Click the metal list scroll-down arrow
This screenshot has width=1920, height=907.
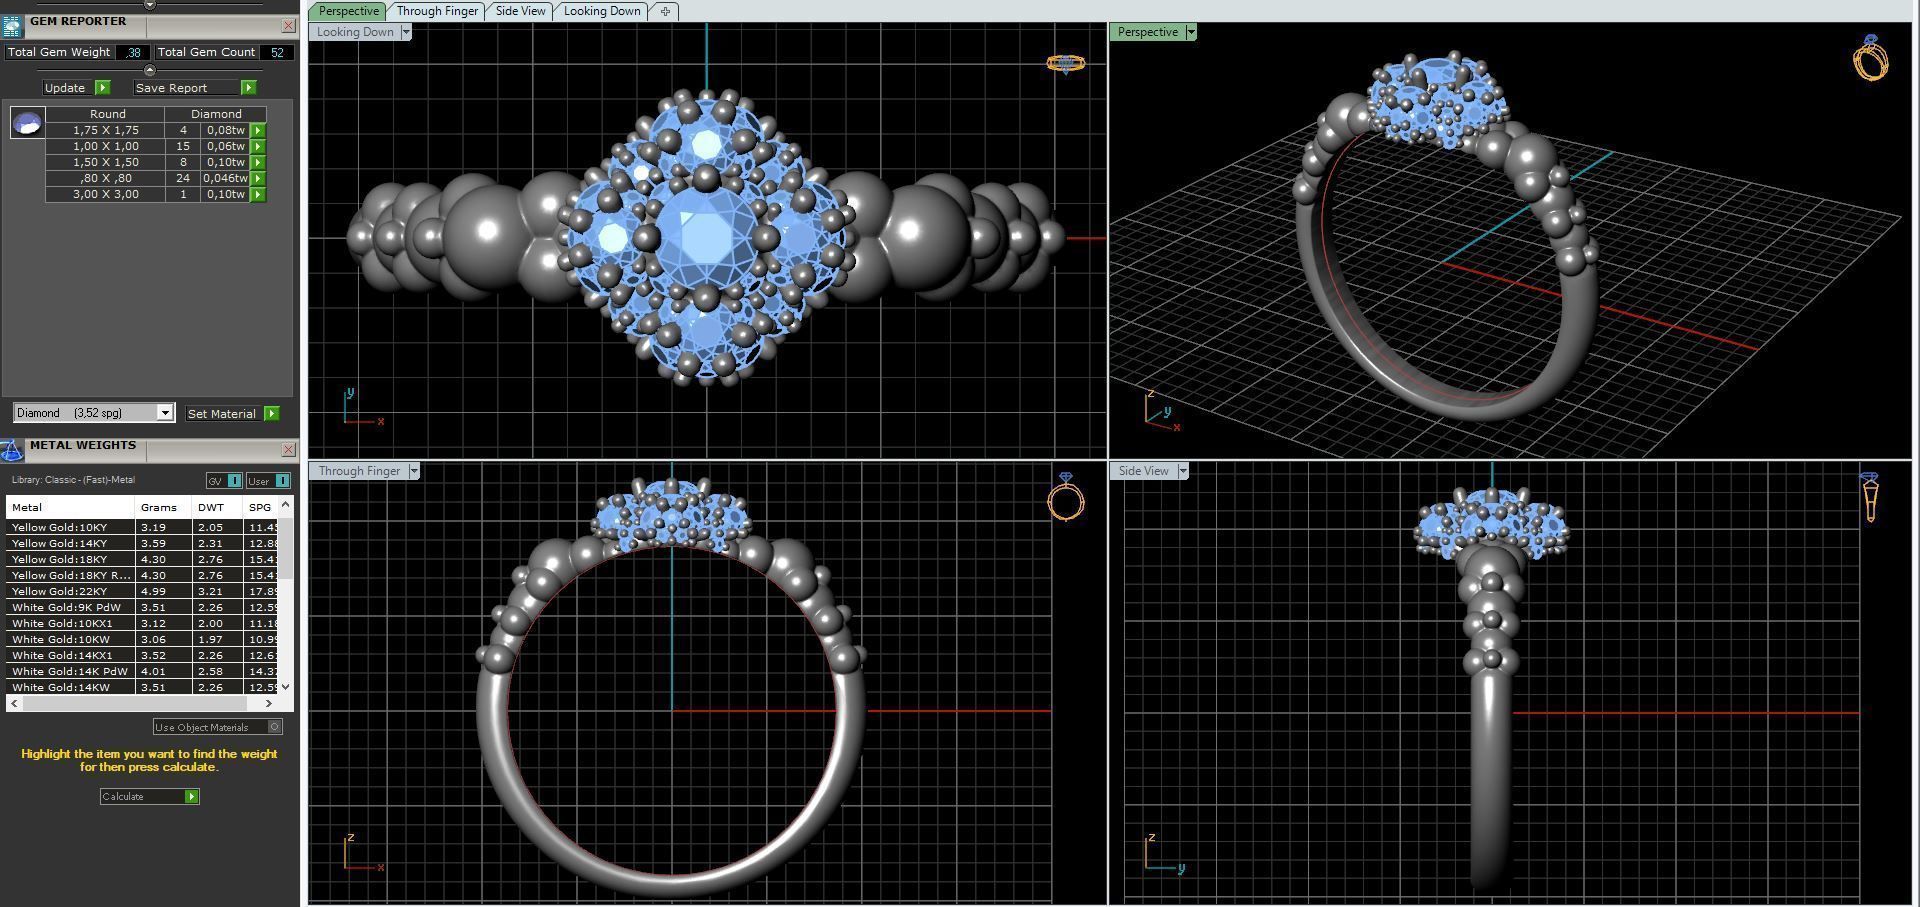coord(286,687)
